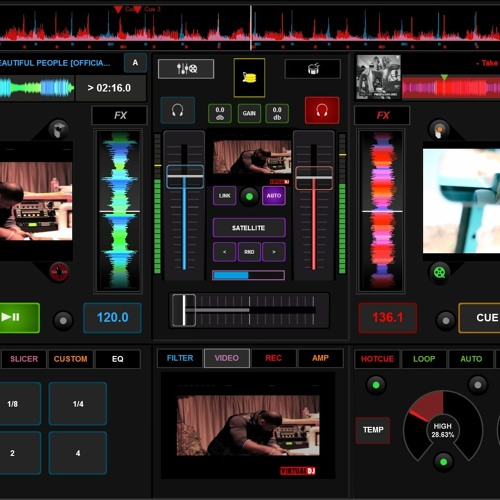Viewport: 500px width, 500px height.
Task: Switch to the FILTER tab
Action: pos(180,358)
